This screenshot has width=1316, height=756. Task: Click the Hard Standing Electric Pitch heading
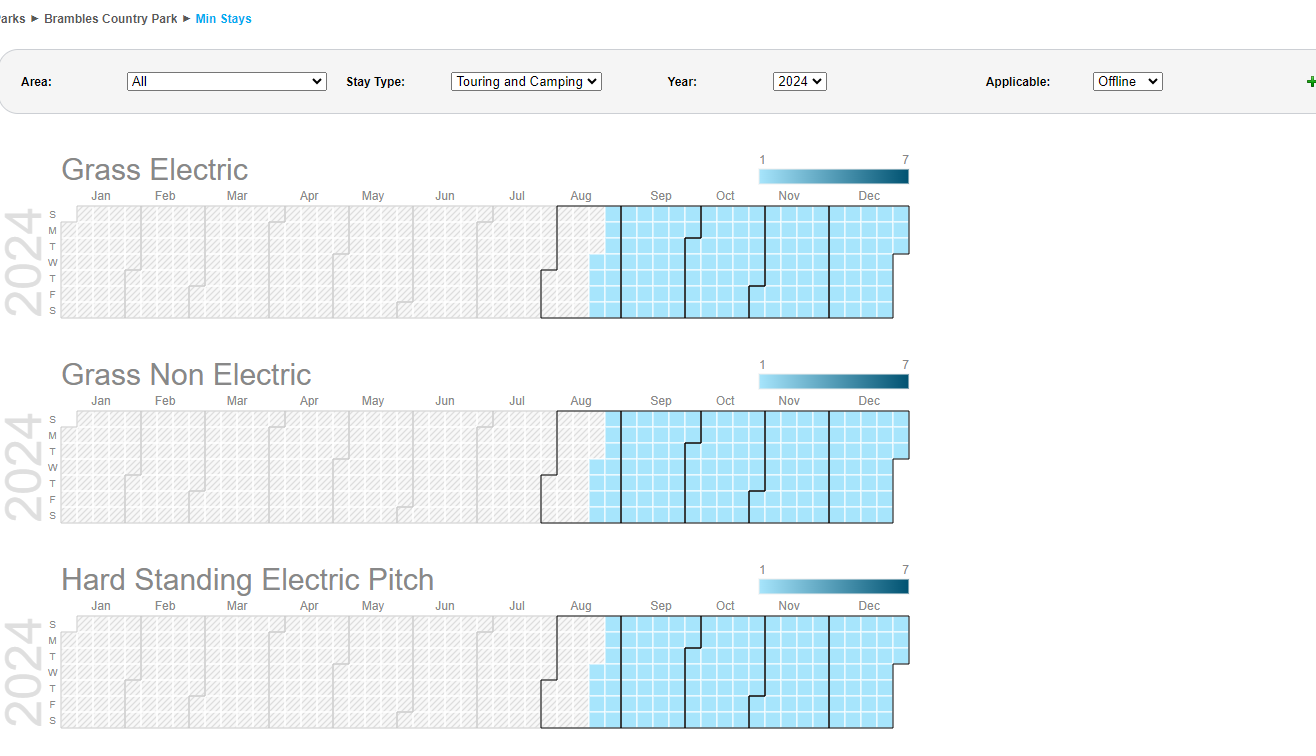tap(247, 580)
